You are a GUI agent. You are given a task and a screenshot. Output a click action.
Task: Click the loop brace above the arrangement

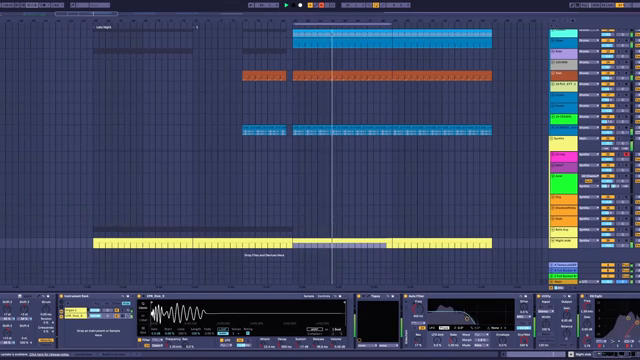pos(342,24)
